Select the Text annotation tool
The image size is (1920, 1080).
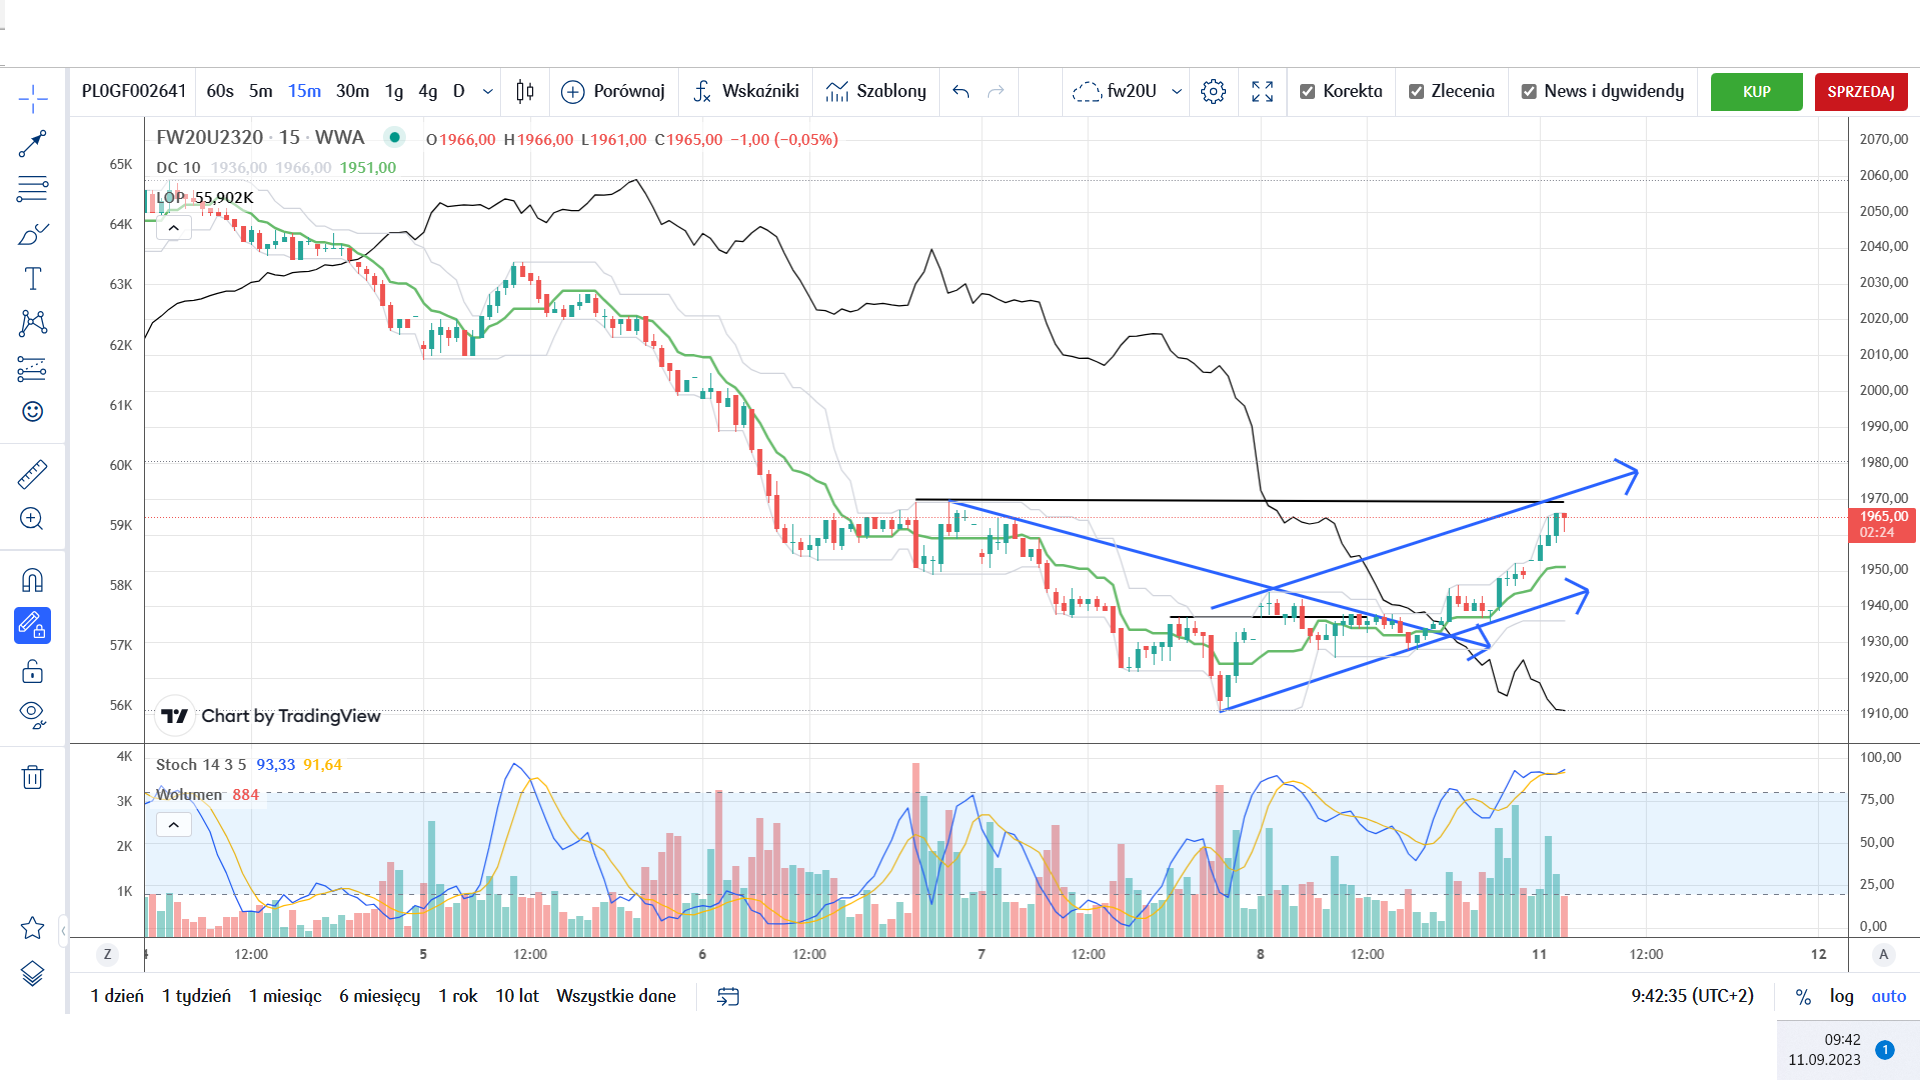(x=33, y=278)
